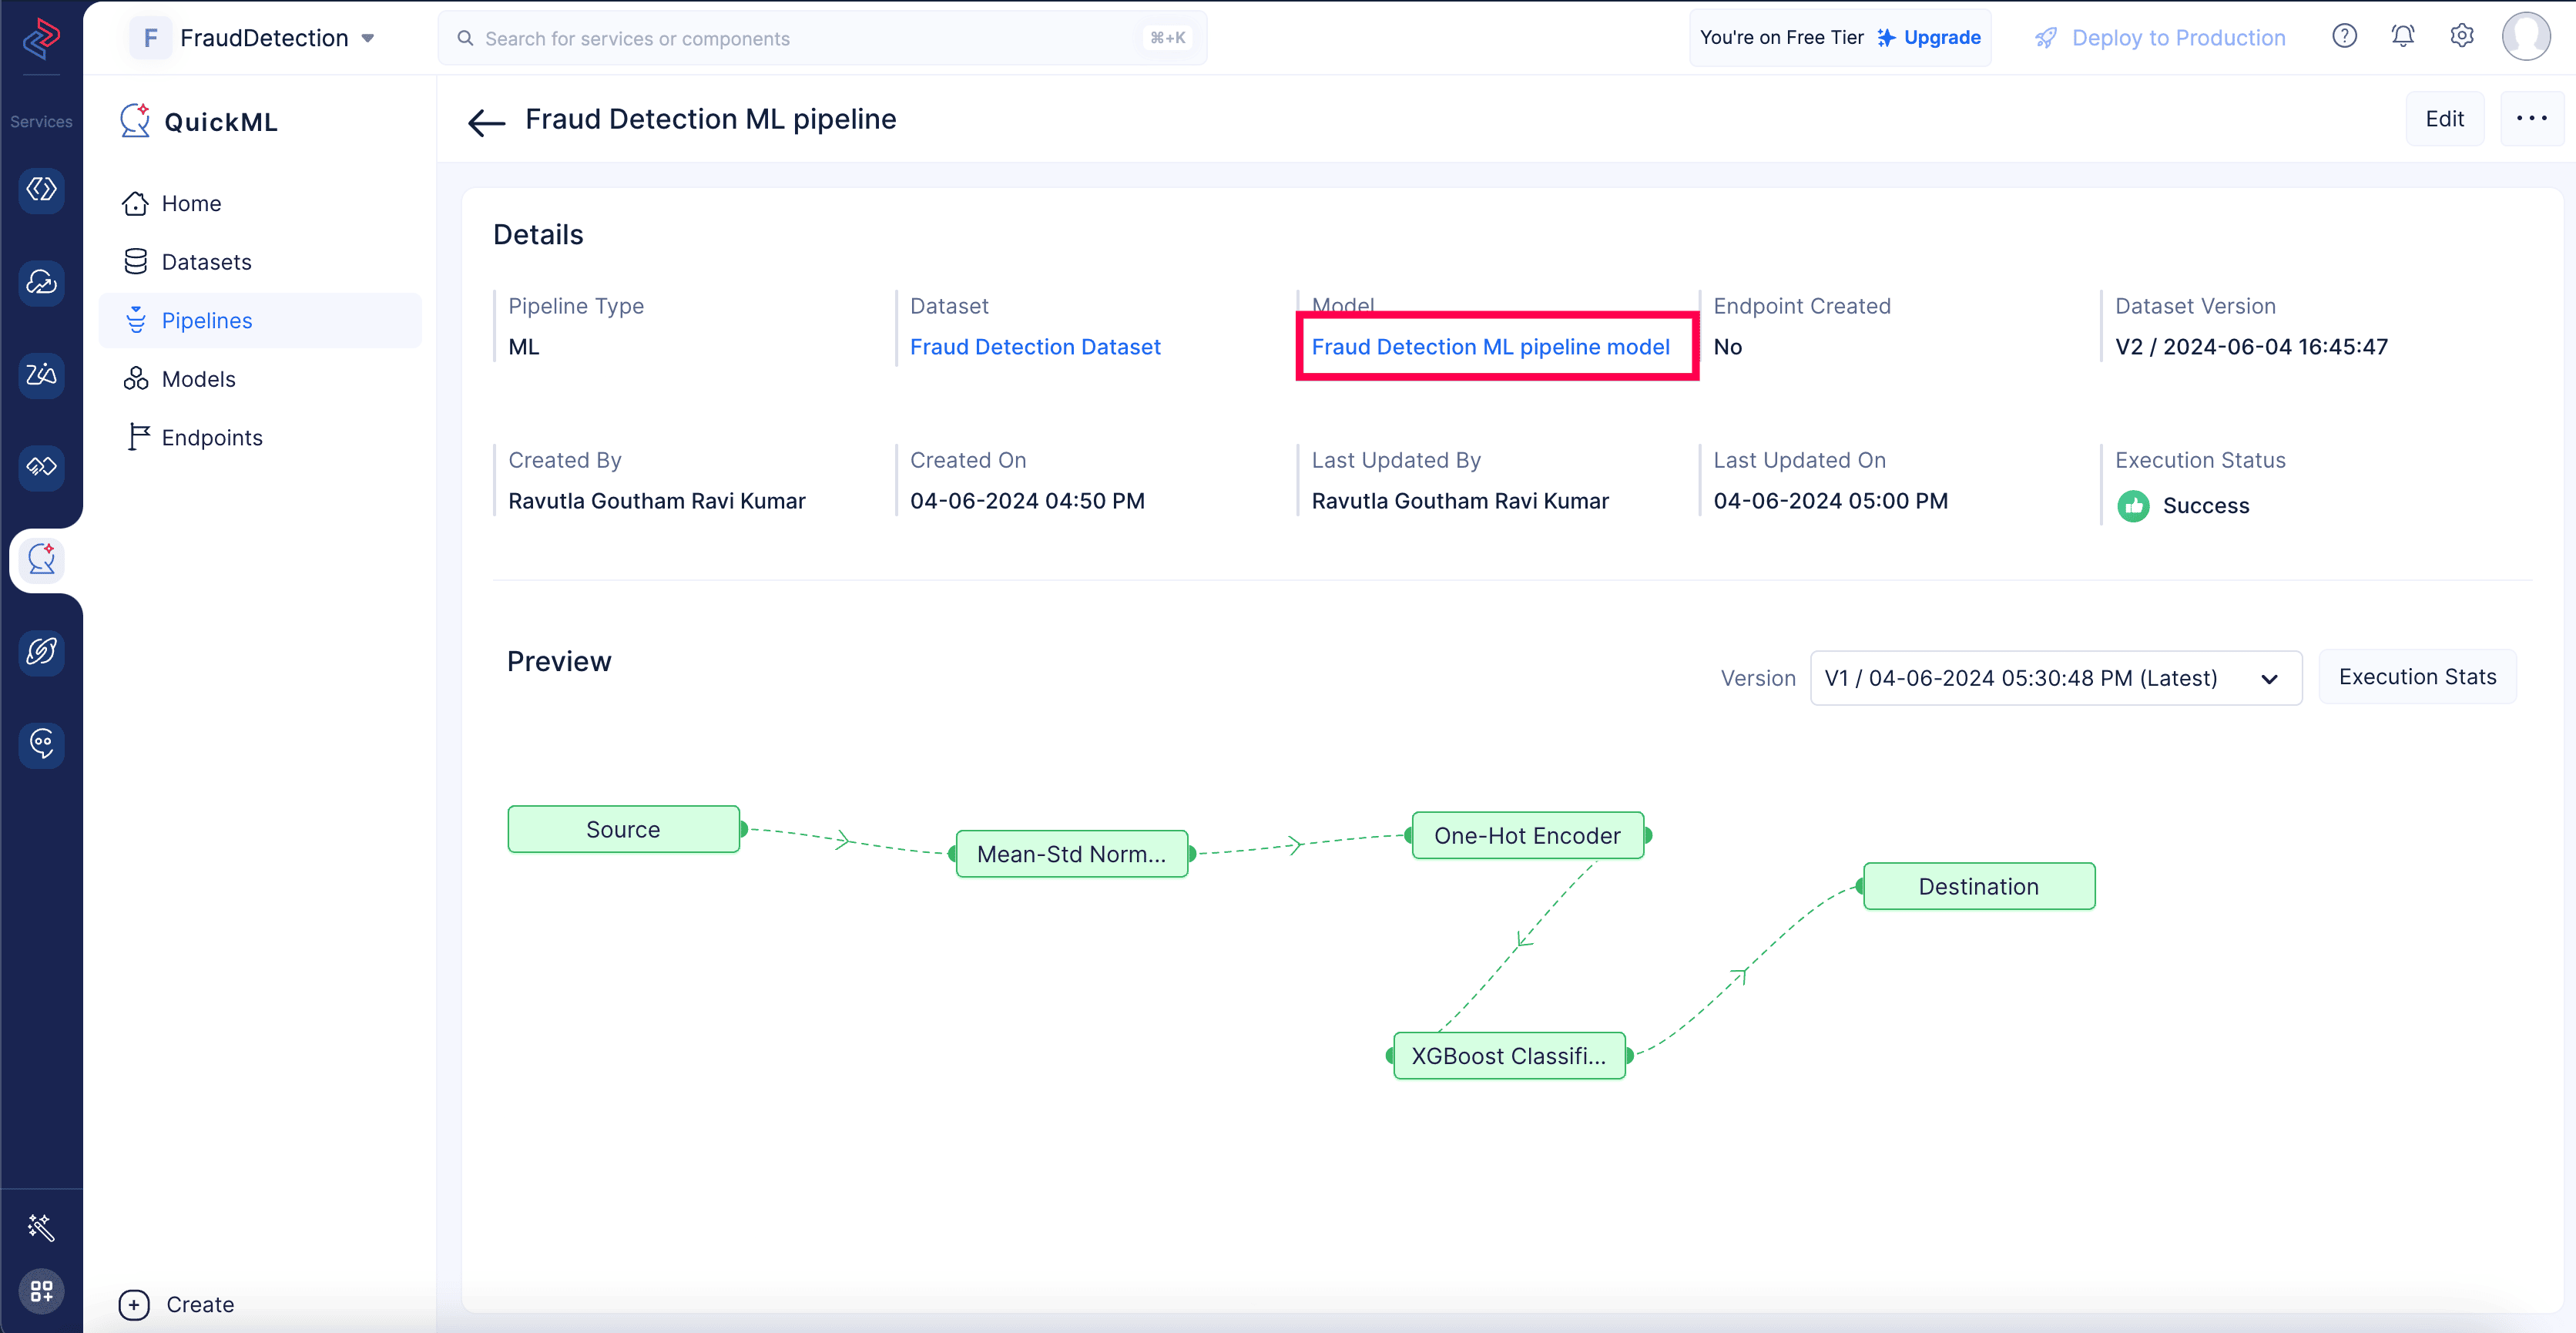Click the Pipelines icon in sidebar
This screenshot has height=1333, width=2576.
(x=136, y=320)
